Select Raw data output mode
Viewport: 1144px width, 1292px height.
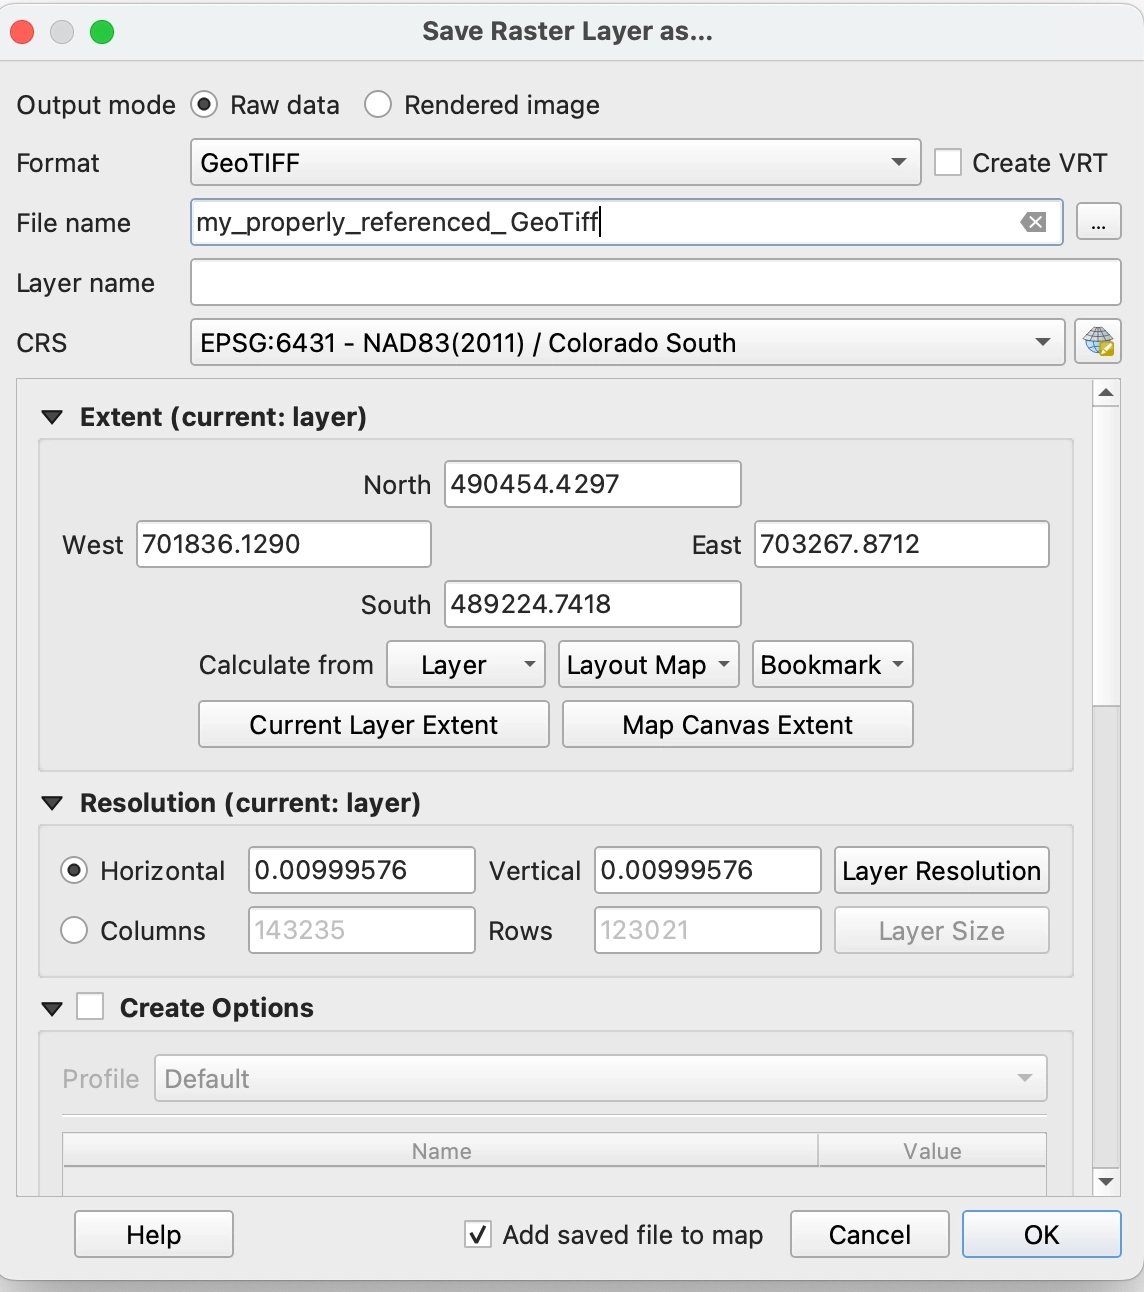pos(204,105)
